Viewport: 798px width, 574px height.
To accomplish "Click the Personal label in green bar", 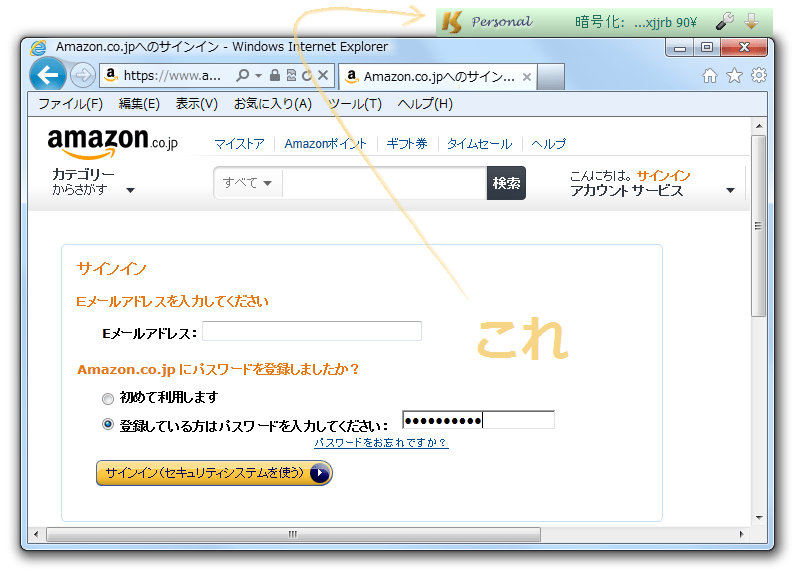I will pos(502,22).
